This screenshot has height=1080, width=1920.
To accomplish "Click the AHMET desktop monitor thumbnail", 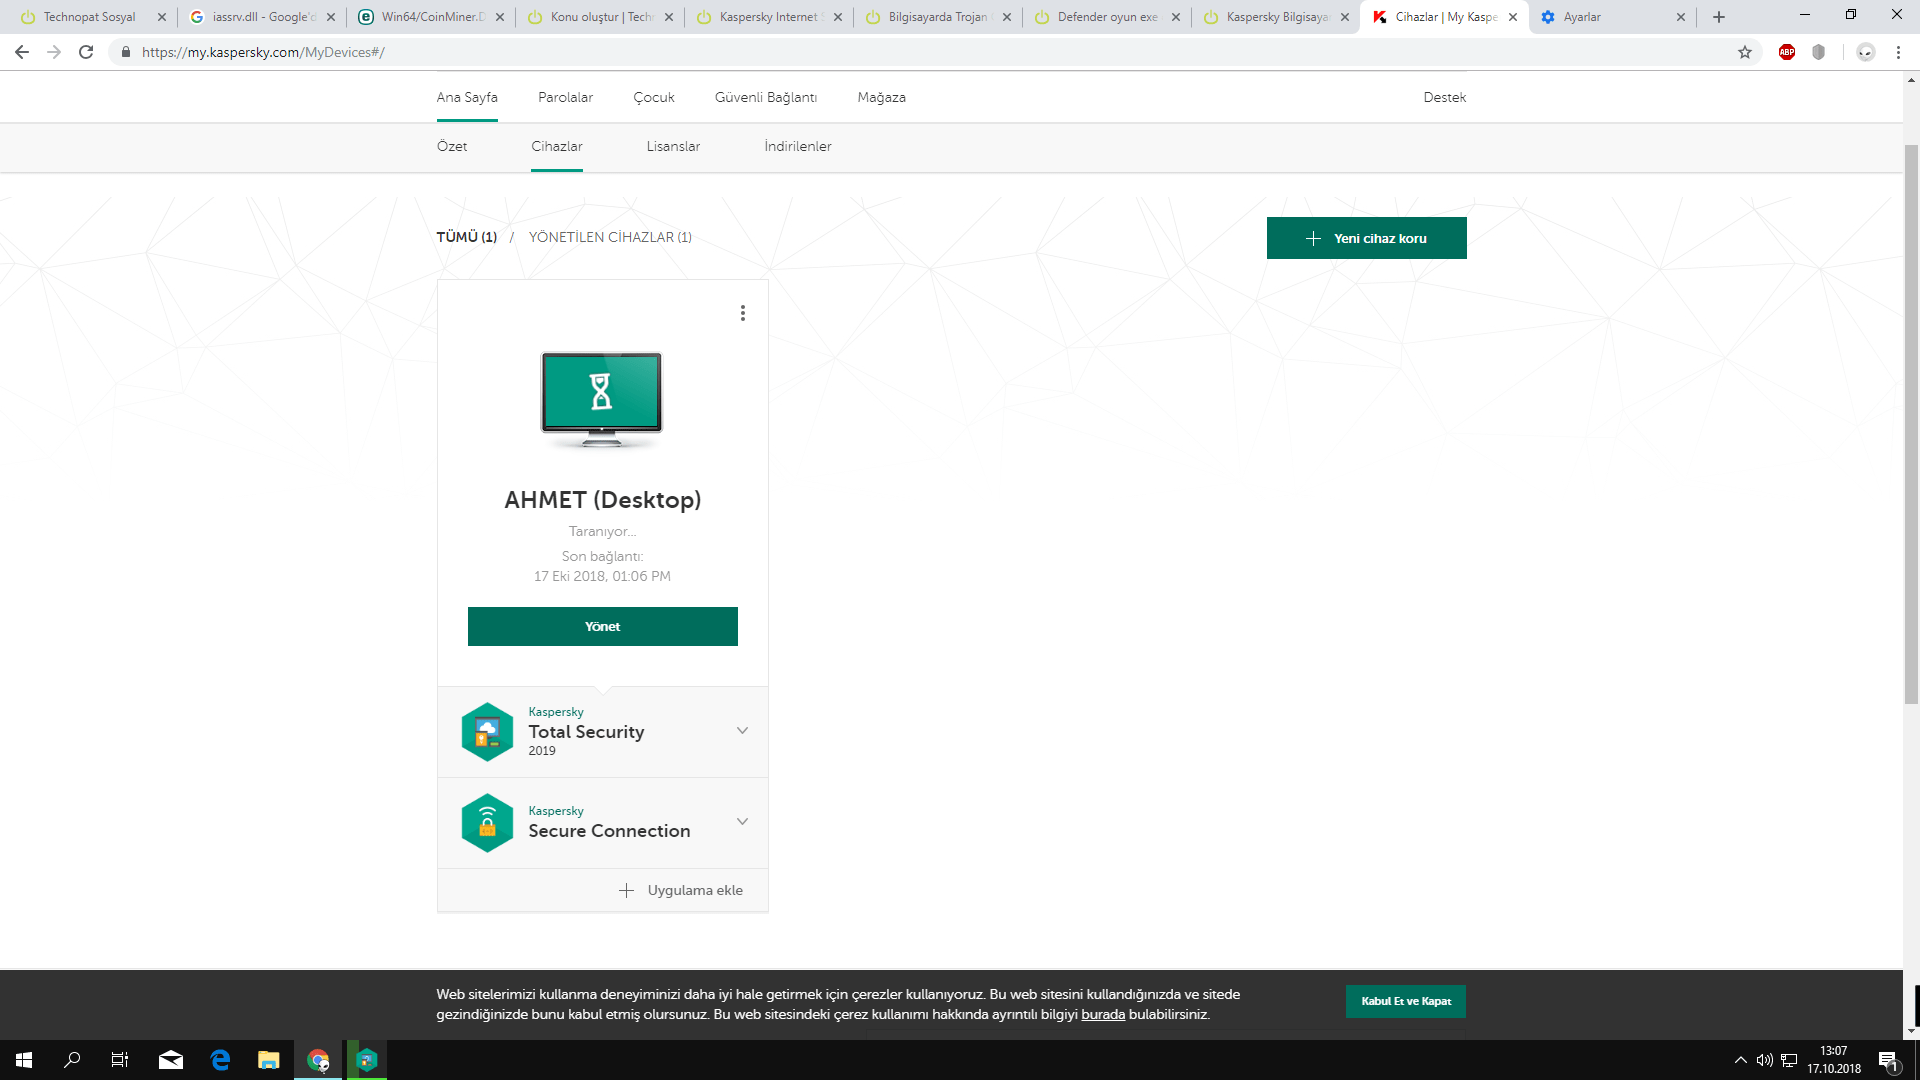I will (x=601, y=399).
